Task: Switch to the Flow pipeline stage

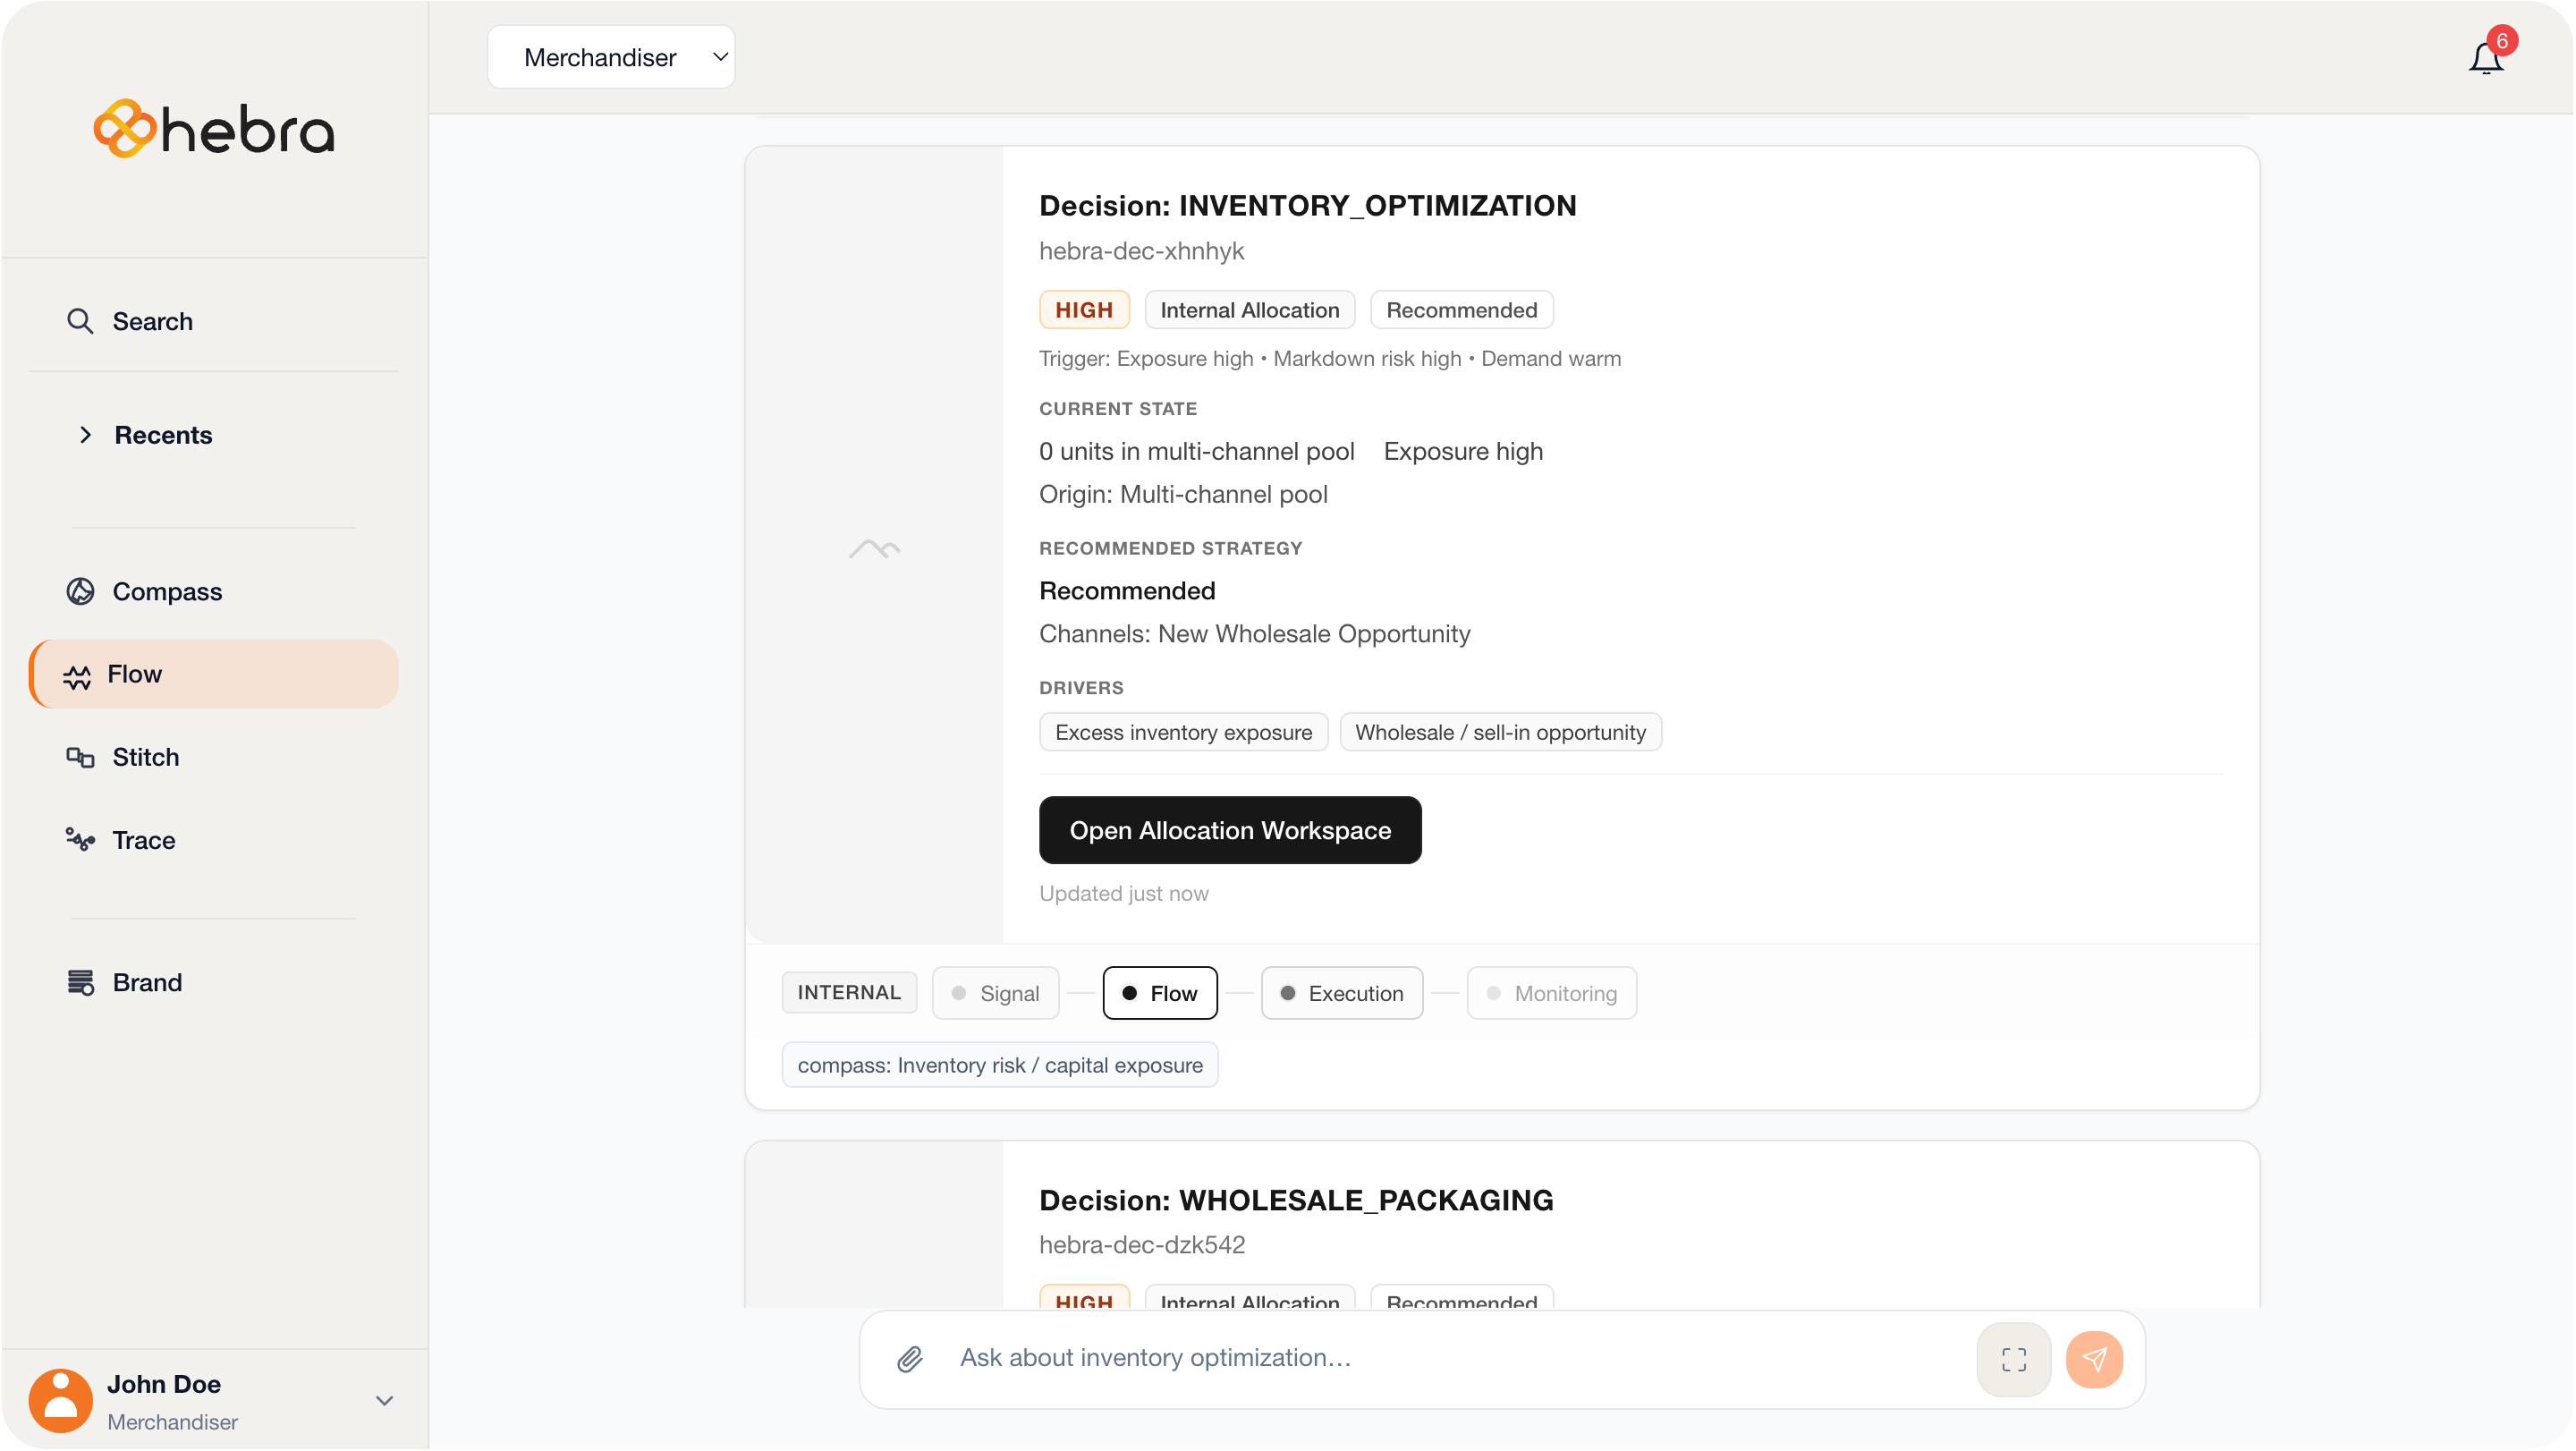Action: [1160, 993]
